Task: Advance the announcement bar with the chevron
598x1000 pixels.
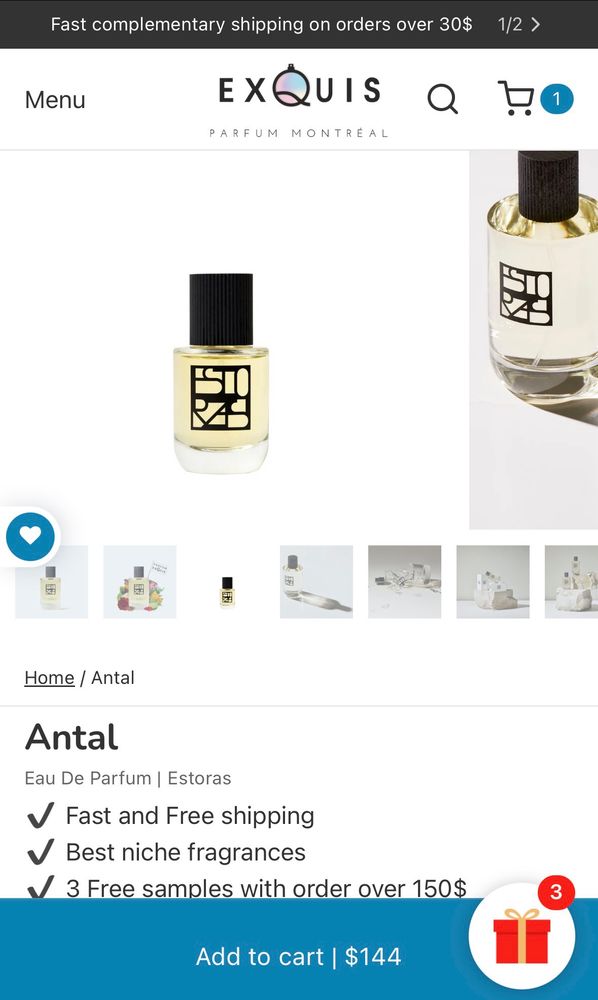Action: pyautogui.click(x=536, y=24)
